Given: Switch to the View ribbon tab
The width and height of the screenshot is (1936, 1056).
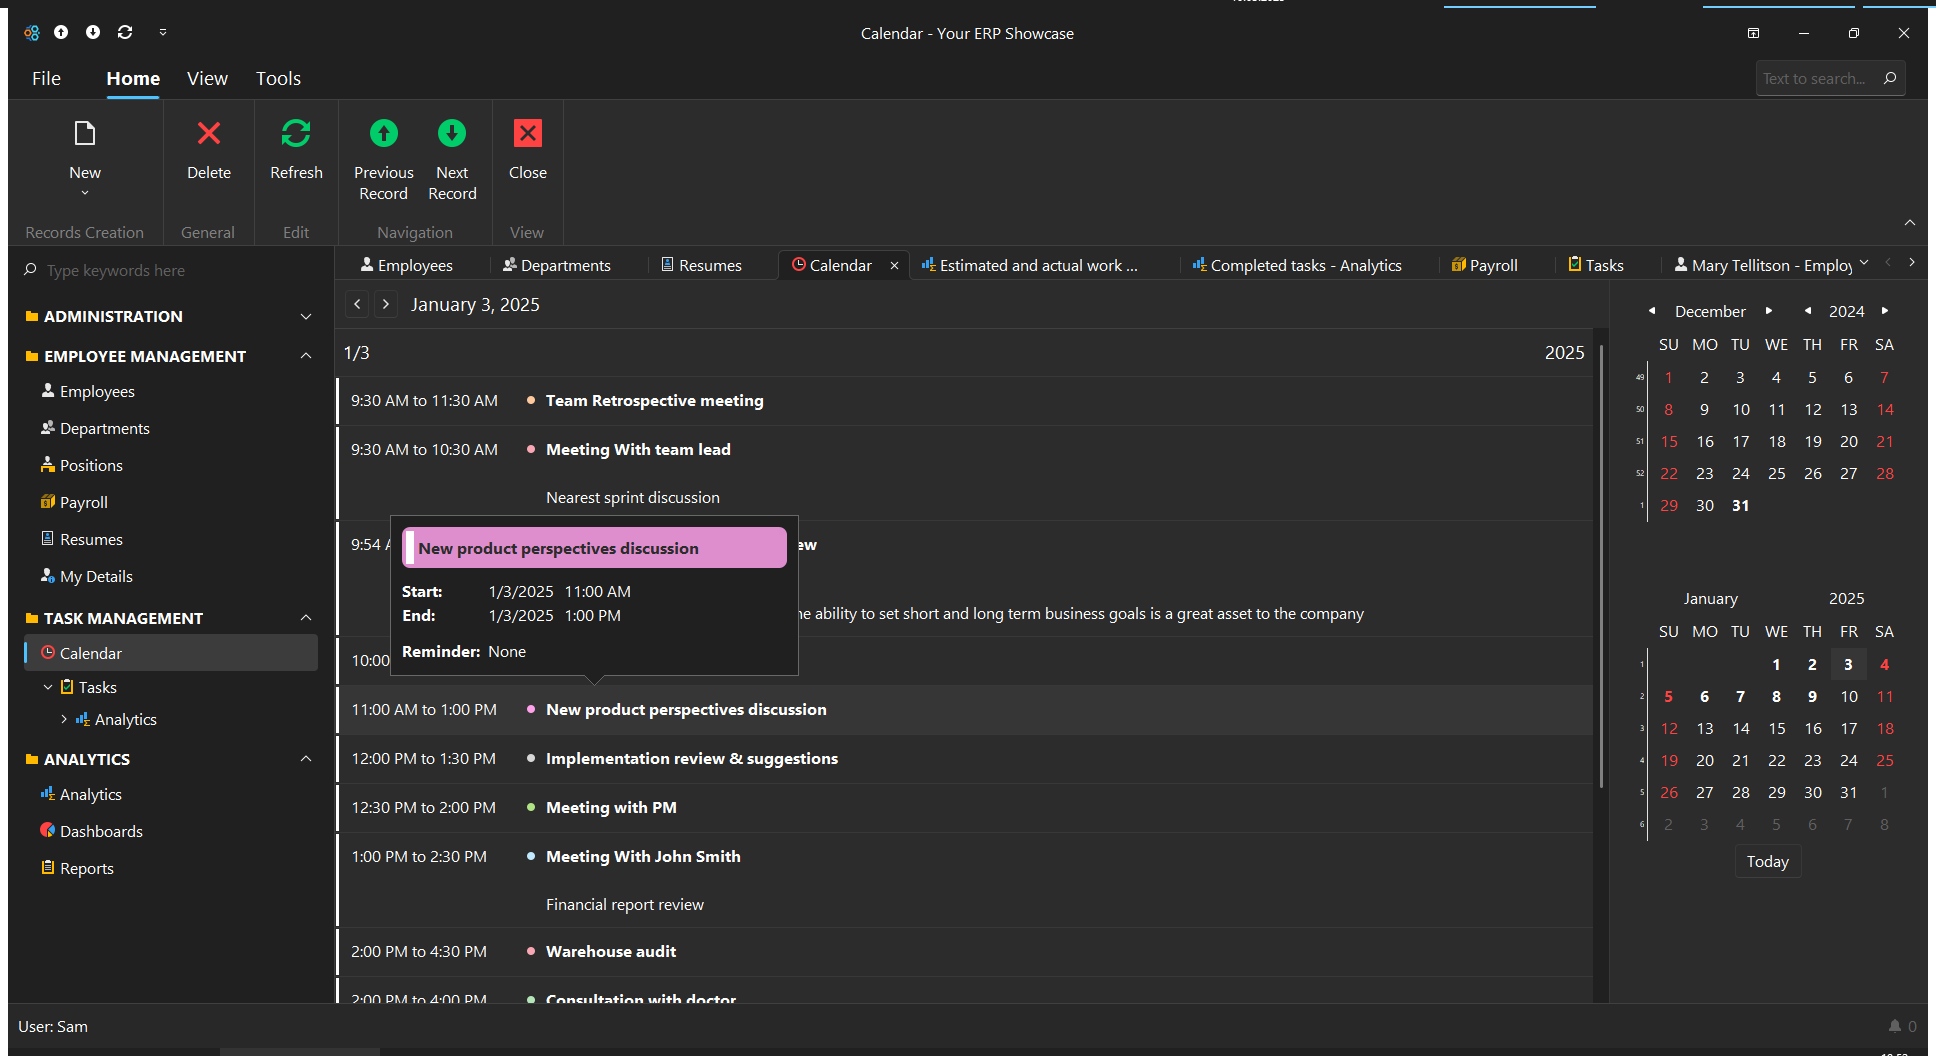Looking at the screenshot, I should tap(207, 78).
